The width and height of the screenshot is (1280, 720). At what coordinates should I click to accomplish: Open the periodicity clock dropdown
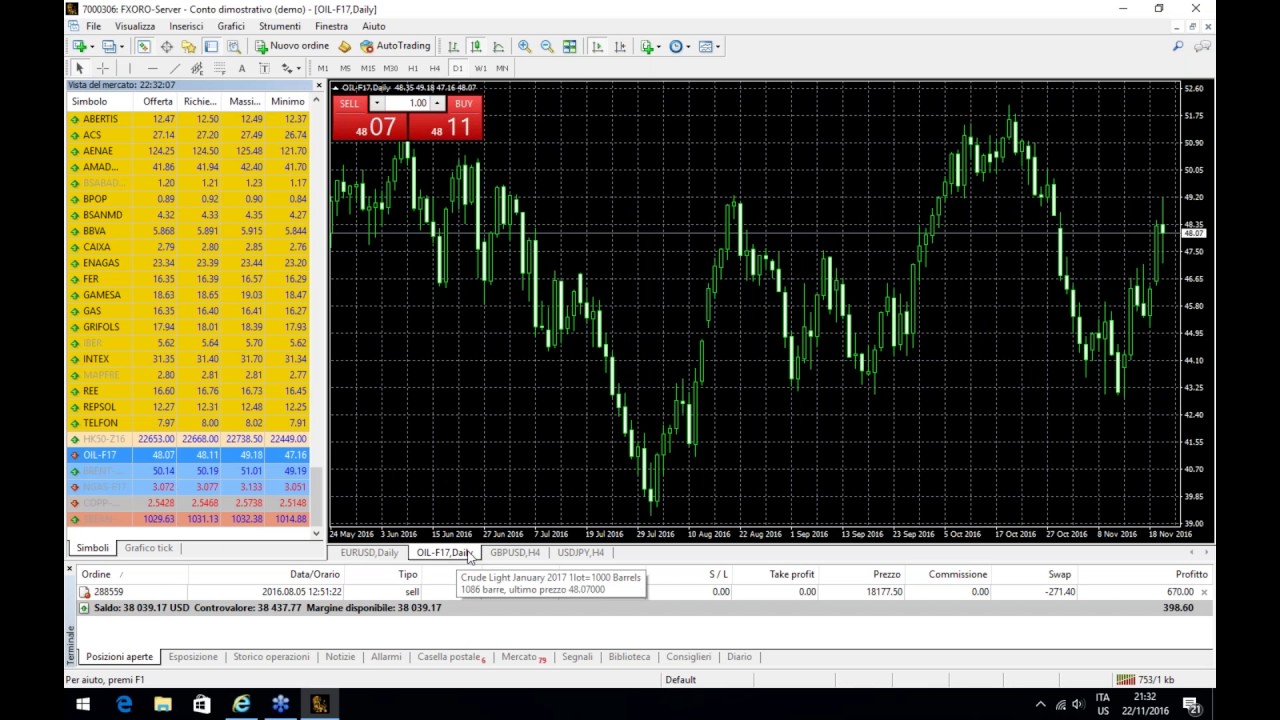680,46
